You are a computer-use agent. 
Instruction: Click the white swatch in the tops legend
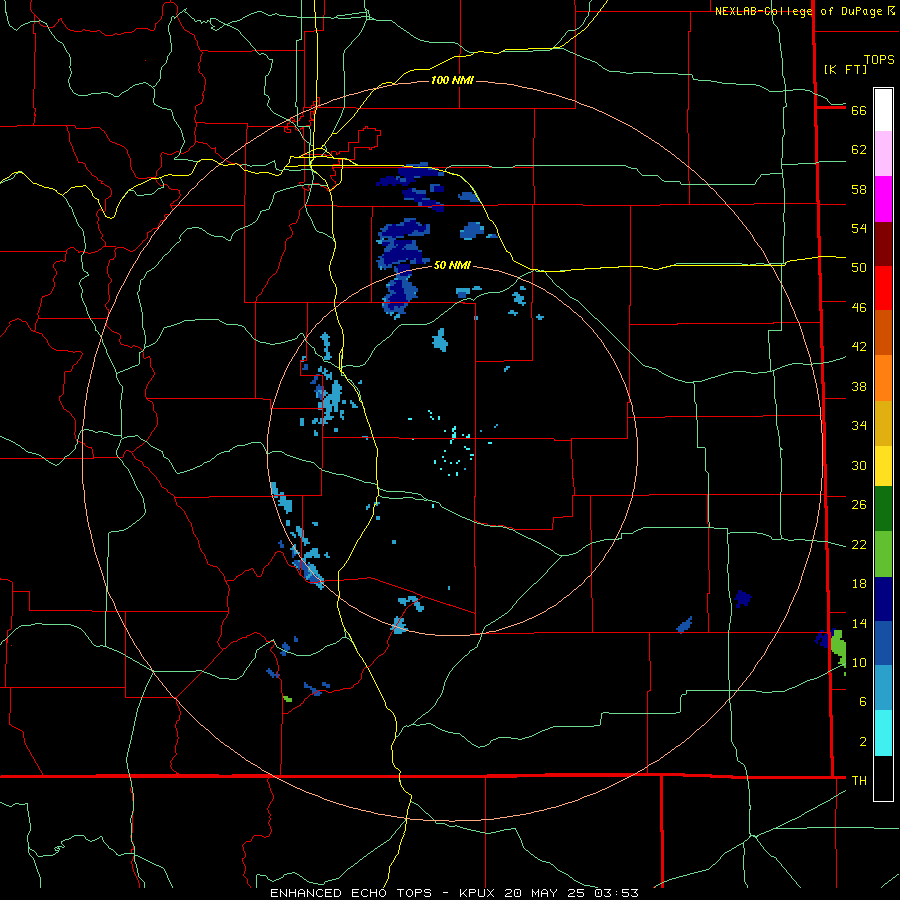click(883, 110)
